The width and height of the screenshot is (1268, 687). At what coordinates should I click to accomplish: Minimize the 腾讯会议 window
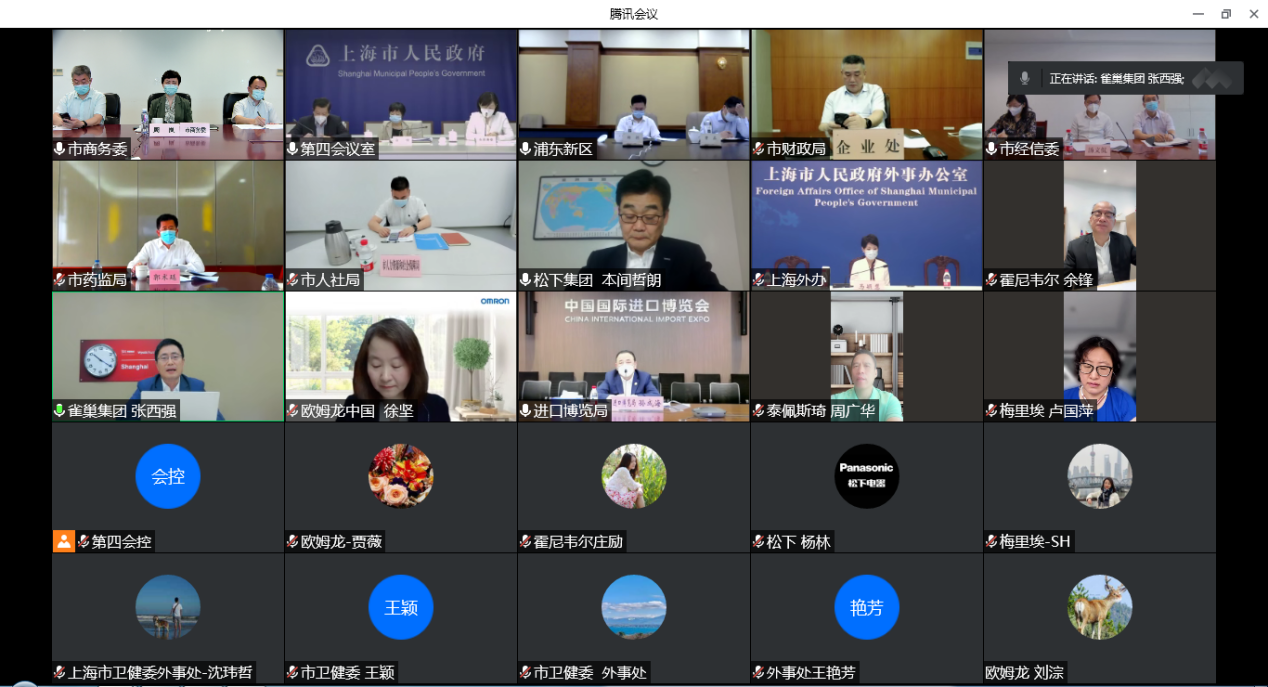point(1198,14)
